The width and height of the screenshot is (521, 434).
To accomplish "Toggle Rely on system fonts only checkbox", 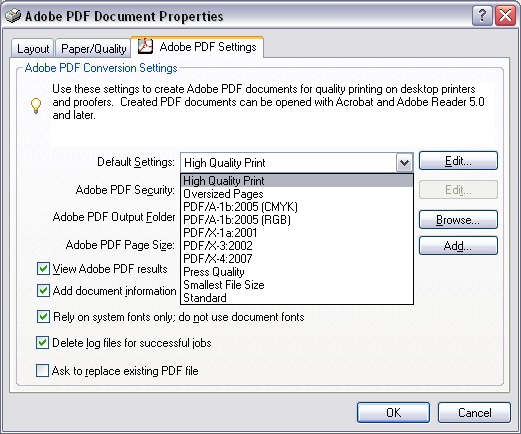I will tap(43, 316).
